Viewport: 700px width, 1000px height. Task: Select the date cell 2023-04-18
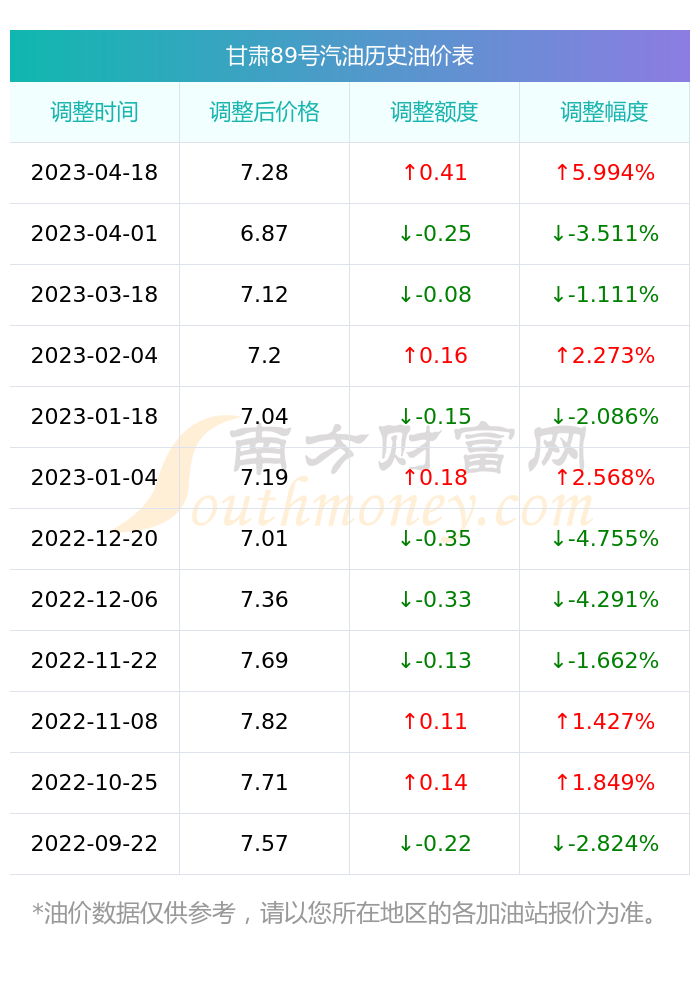click(94, 173)
